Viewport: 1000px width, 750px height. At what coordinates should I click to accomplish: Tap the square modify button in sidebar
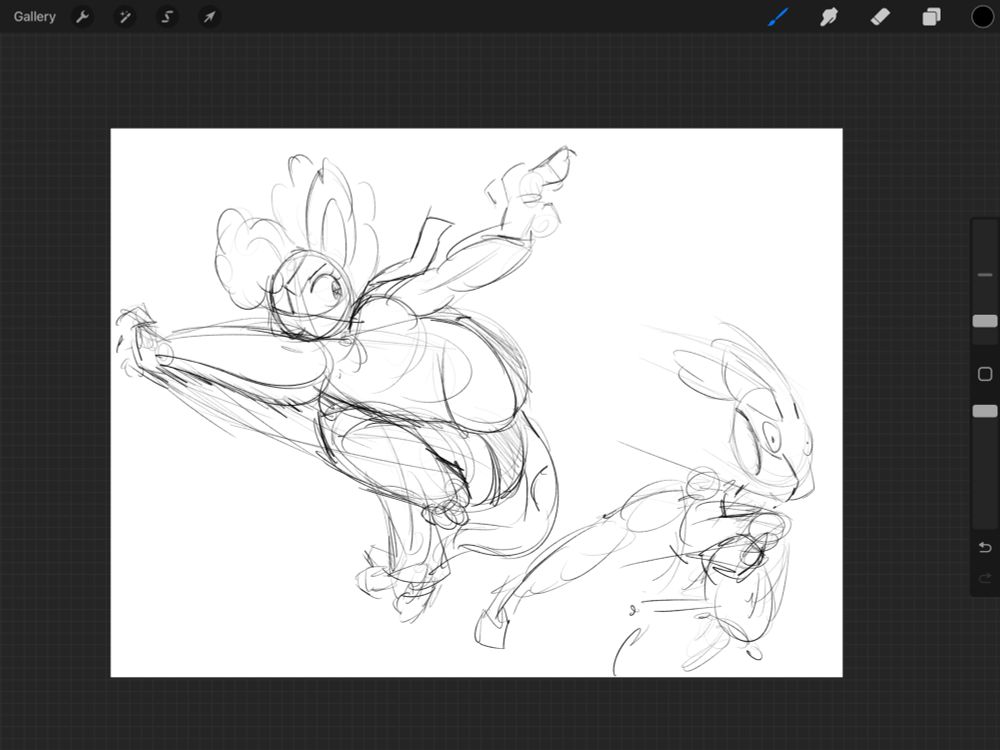coord(985,374)
